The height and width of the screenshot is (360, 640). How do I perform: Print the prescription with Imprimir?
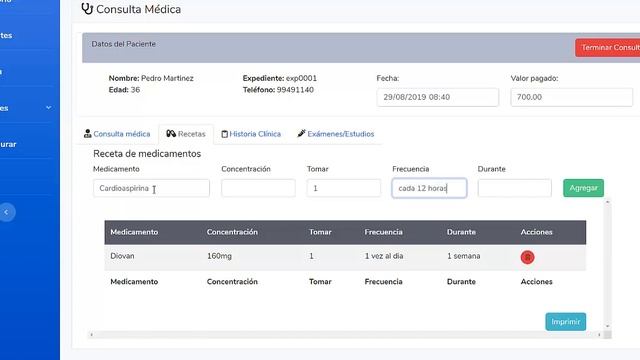[x=566, y=322]
